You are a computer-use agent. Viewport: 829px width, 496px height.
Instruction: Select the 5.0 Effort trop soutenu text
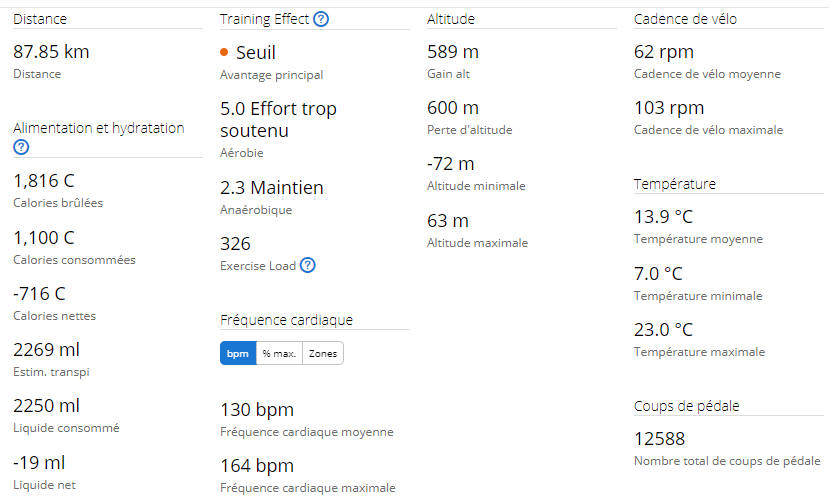[279, 120]
